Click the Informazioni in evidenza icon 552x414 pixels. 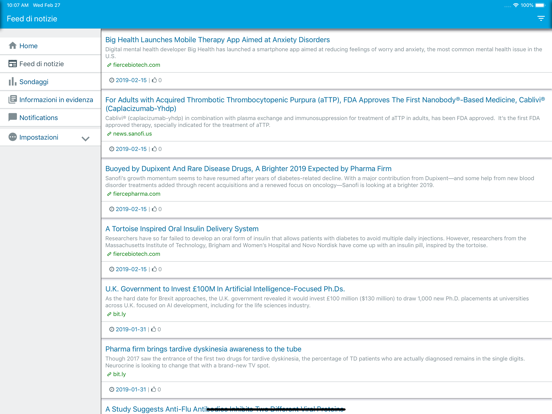tap(13, 100)
